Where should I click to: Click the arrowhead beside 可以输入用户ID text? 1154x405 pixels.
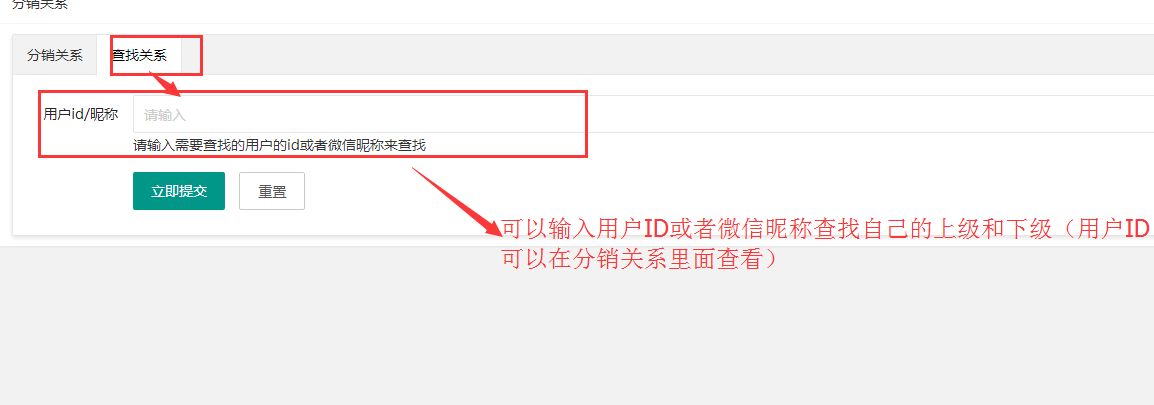tap(491, 226)
